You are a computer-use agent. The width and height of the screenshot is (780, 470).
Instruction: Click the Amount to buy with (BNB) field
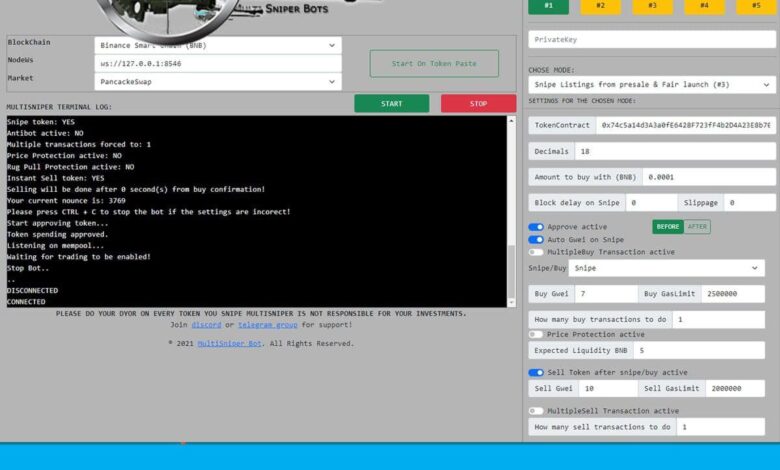click(708, 177)
